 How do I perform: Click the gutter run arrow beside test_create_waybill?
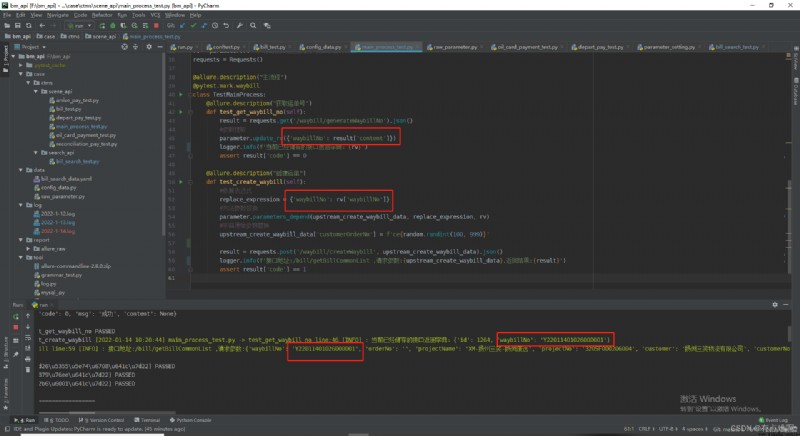181,182
